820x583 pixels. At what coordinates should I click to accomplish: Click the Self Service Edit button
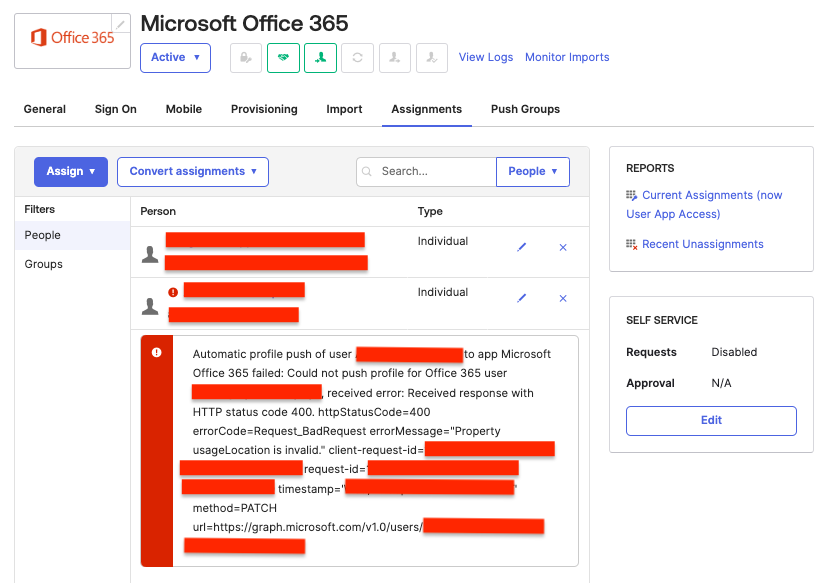(711, 420)
